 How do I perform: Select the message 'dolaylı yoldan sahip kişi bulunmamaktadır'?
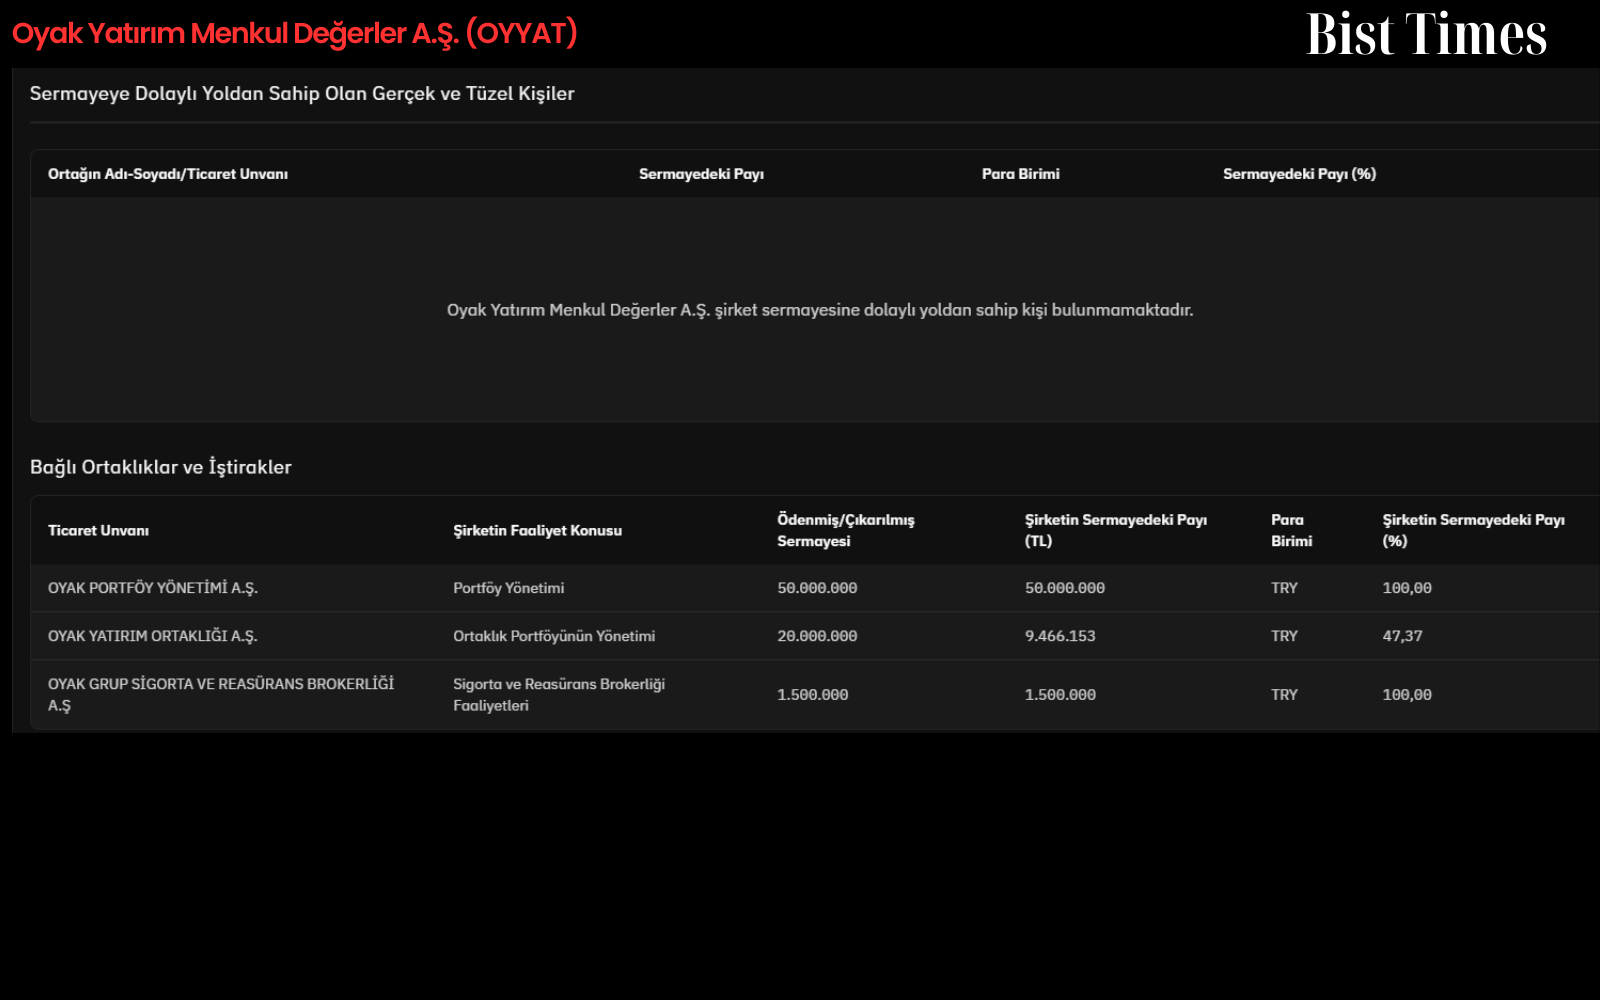click(1028, 310)
